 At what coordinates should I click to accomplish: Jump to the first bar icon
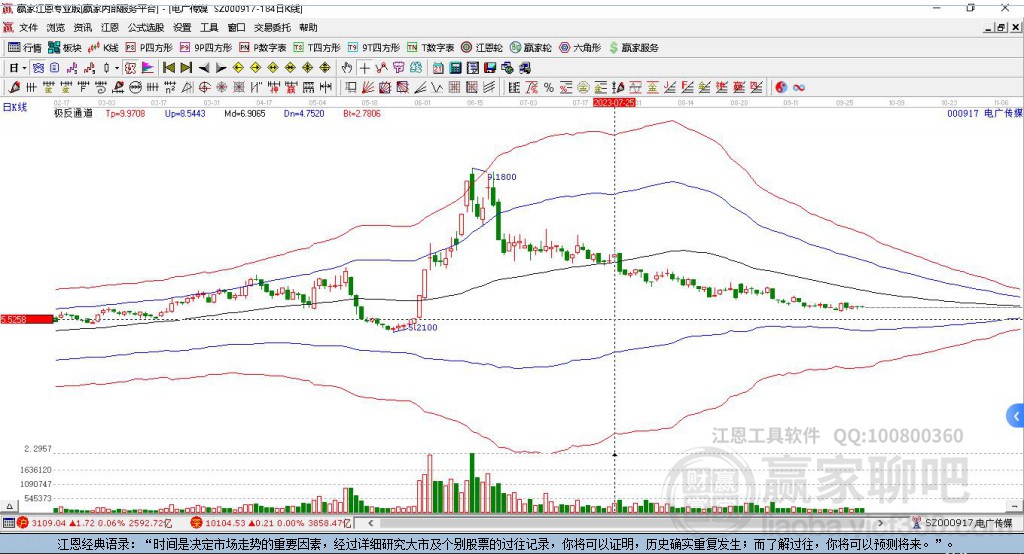pos(168,68)
